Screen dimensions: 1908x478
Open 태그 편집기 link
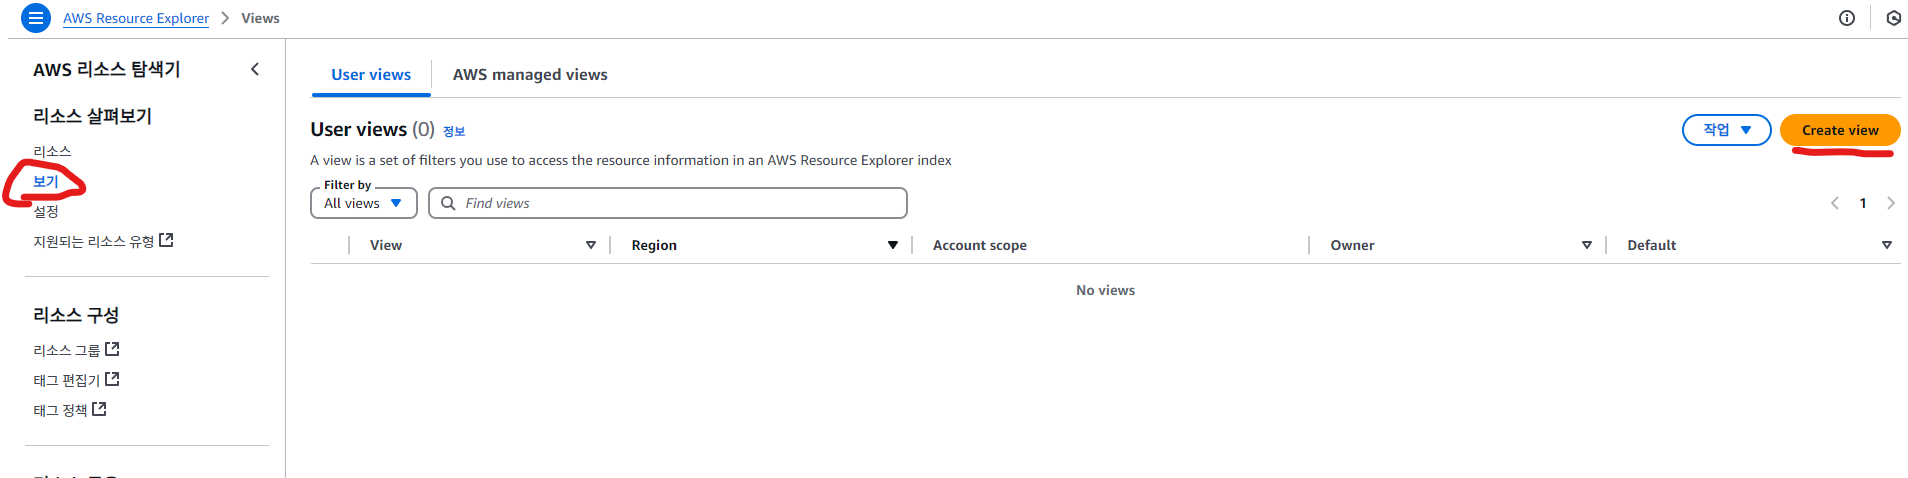coord(67,380)
